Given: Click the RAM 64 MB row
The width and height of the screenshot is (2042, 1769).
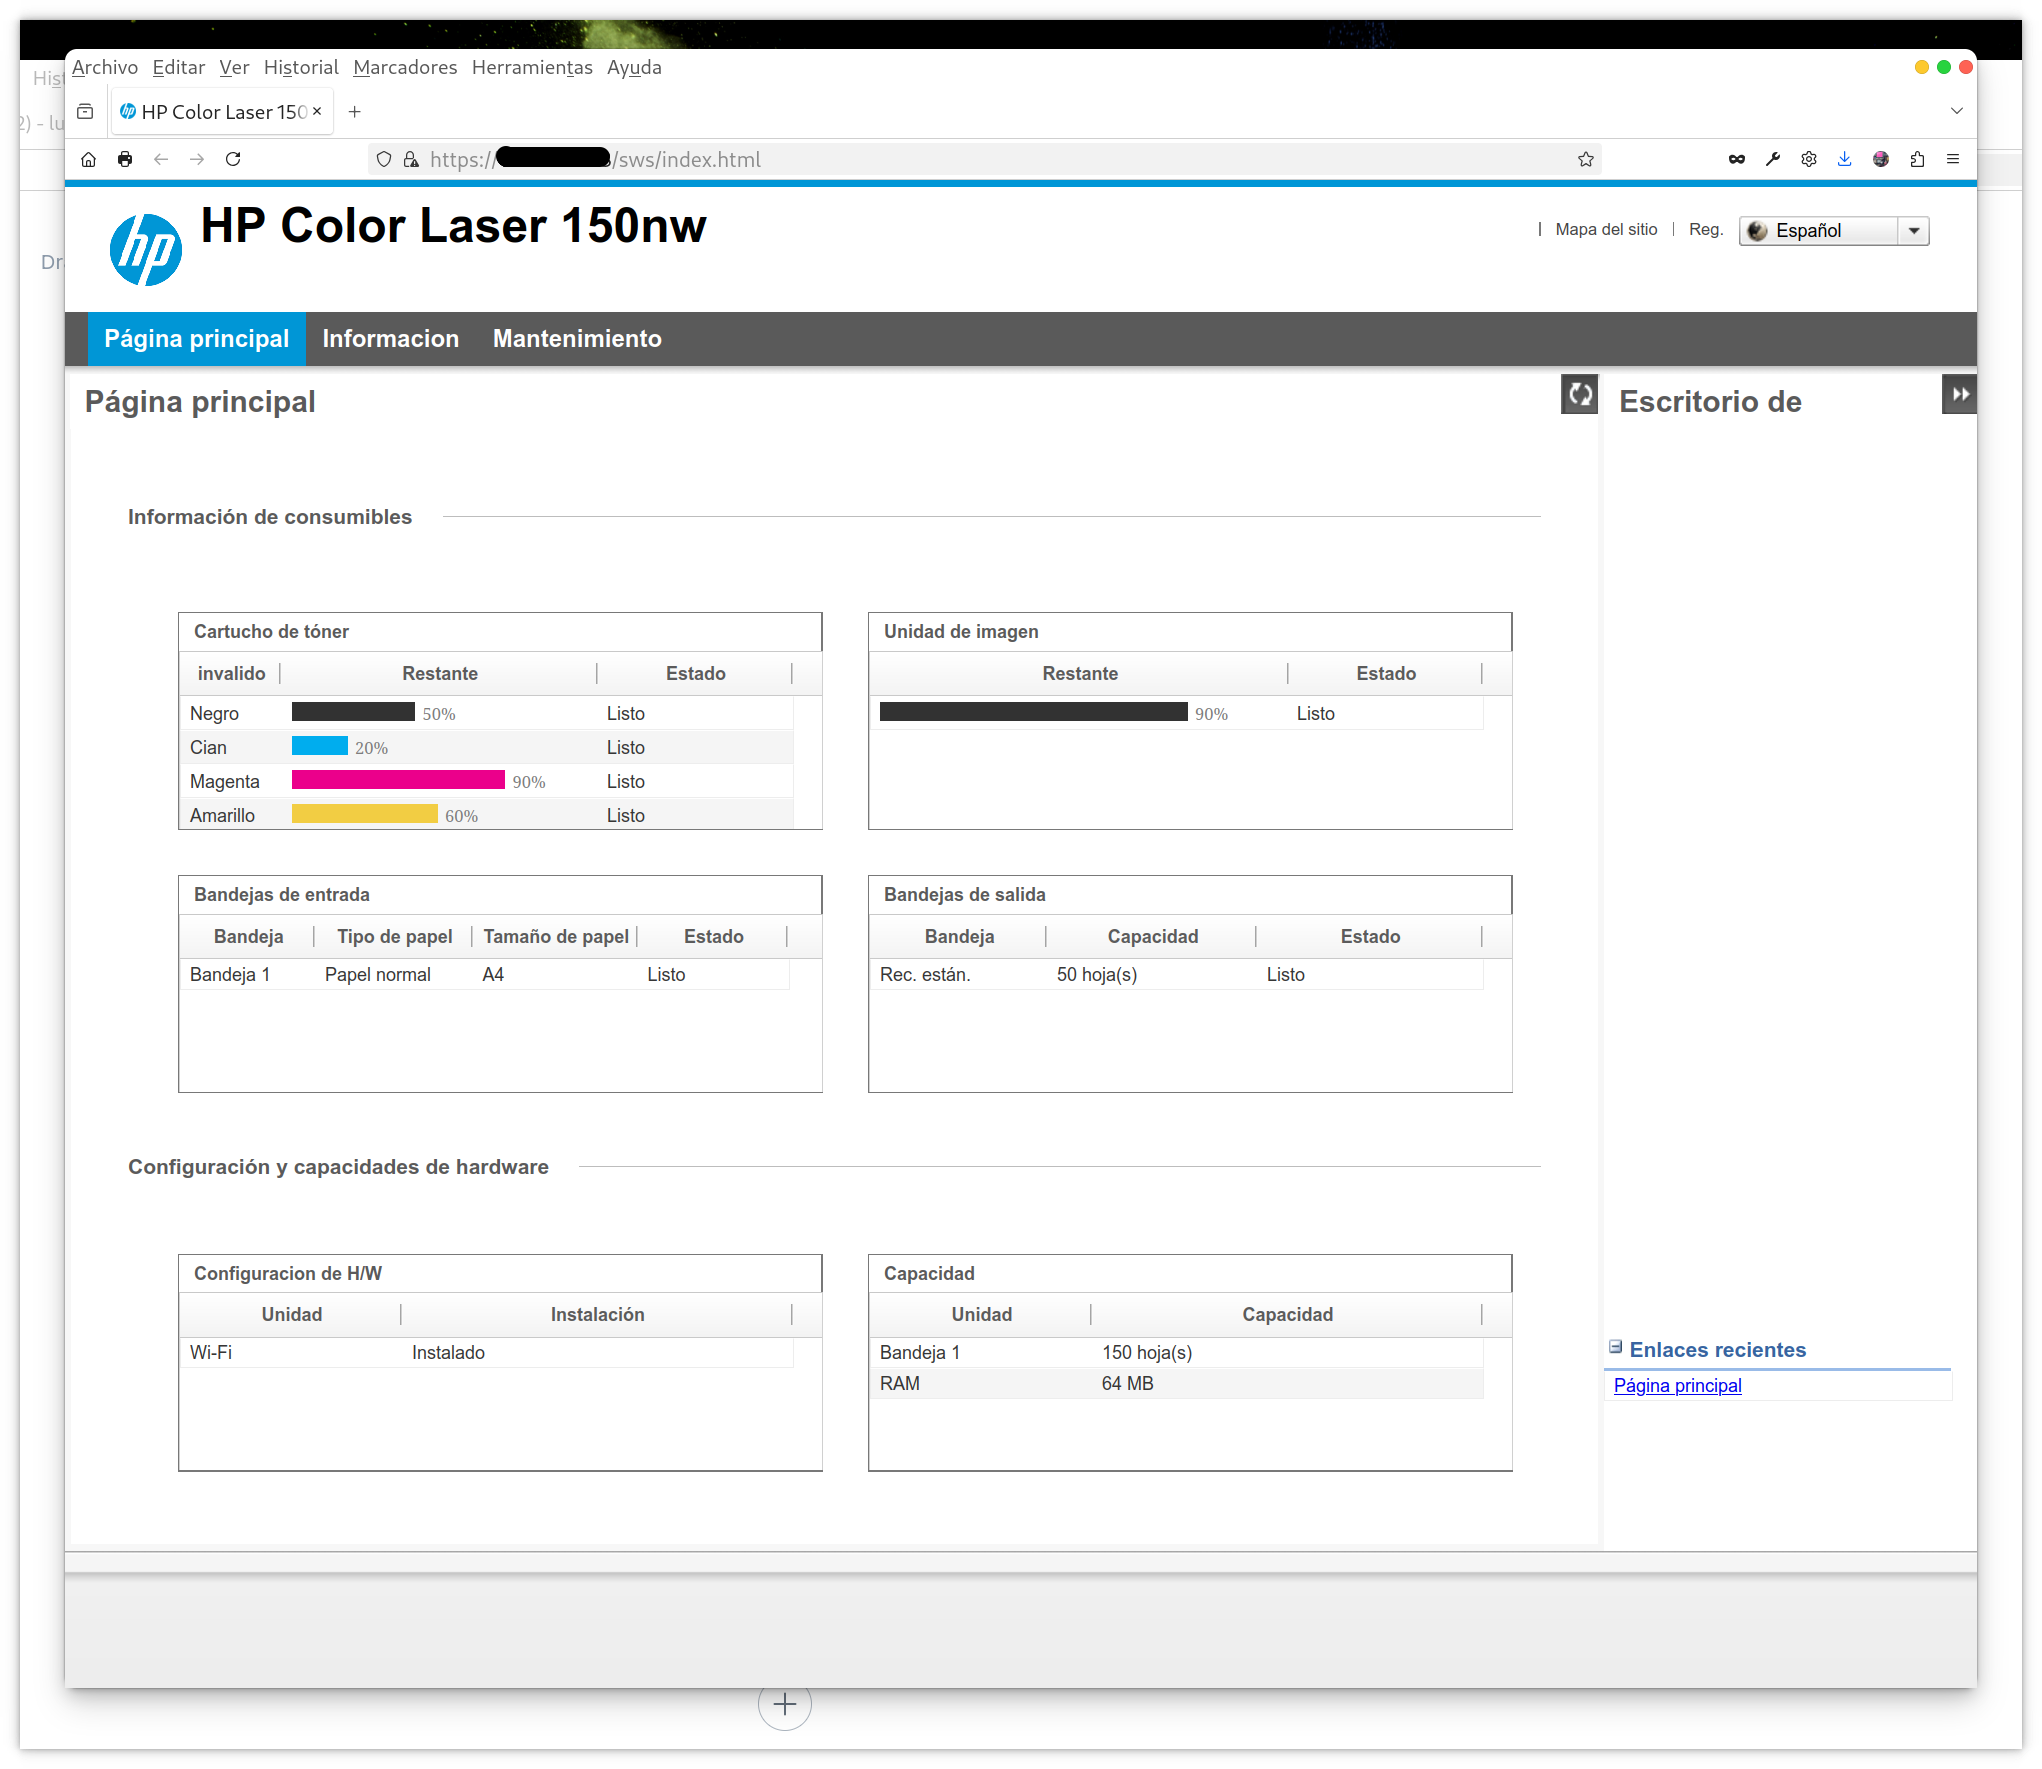Looking at the screenshot, I should (1176, 1383).
